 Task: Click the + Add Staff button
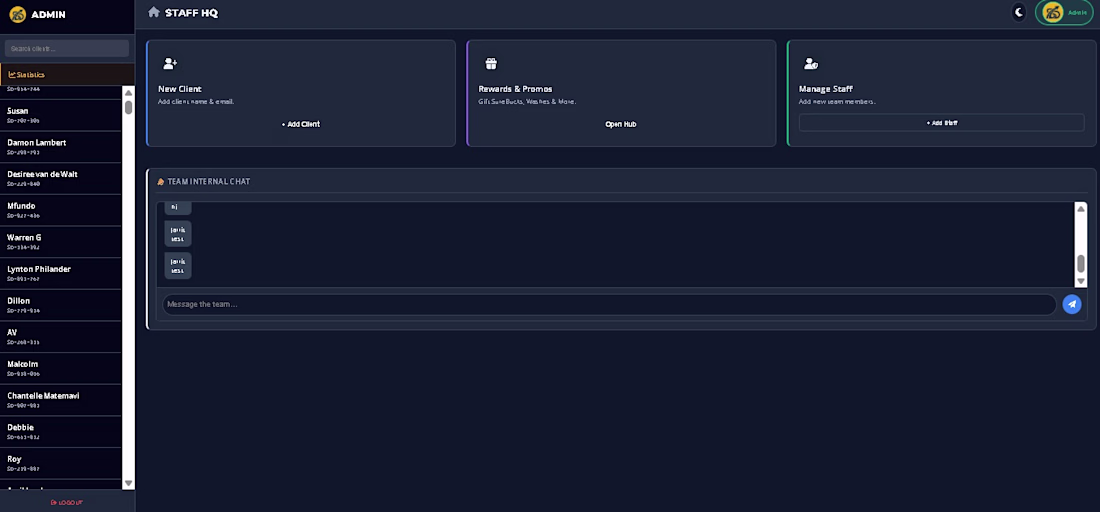pos(941,123)
